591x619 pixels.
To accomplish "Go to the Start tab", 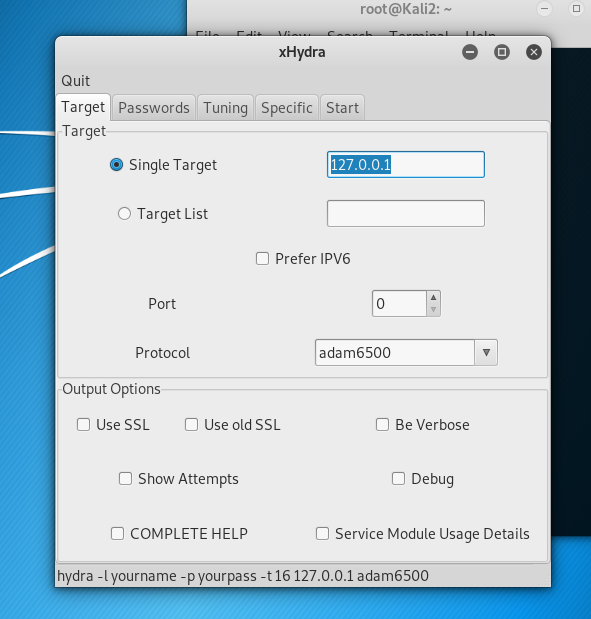I will (x=342, y=108).
